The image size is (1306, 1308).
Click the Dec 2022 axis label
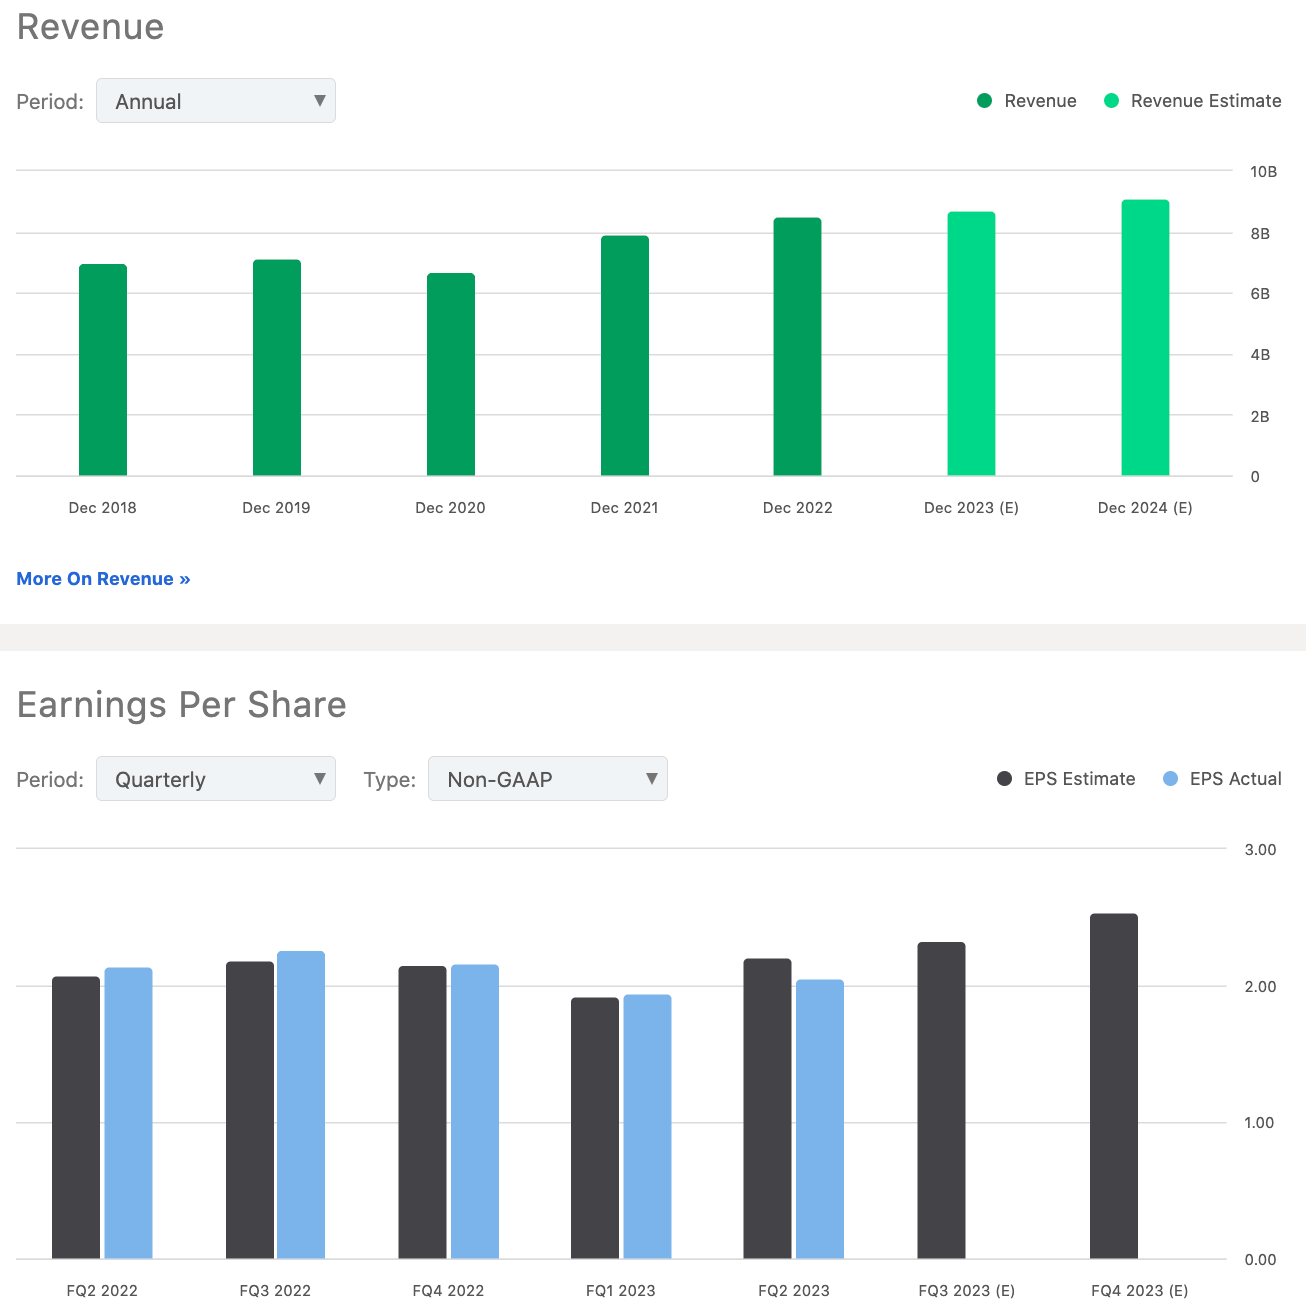tap(797, 507)
